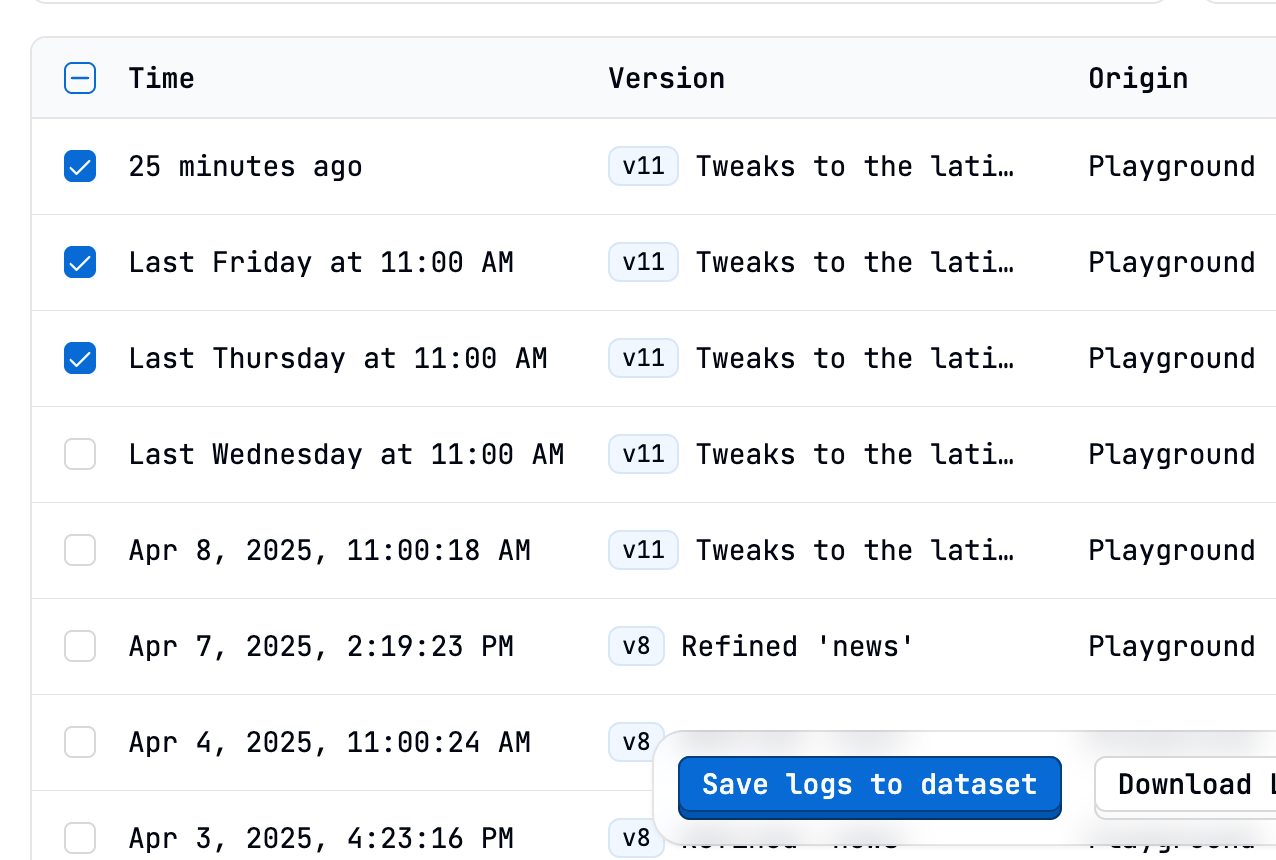Click the Version column header
The image size is (1276, 860).
click(666, 78)
